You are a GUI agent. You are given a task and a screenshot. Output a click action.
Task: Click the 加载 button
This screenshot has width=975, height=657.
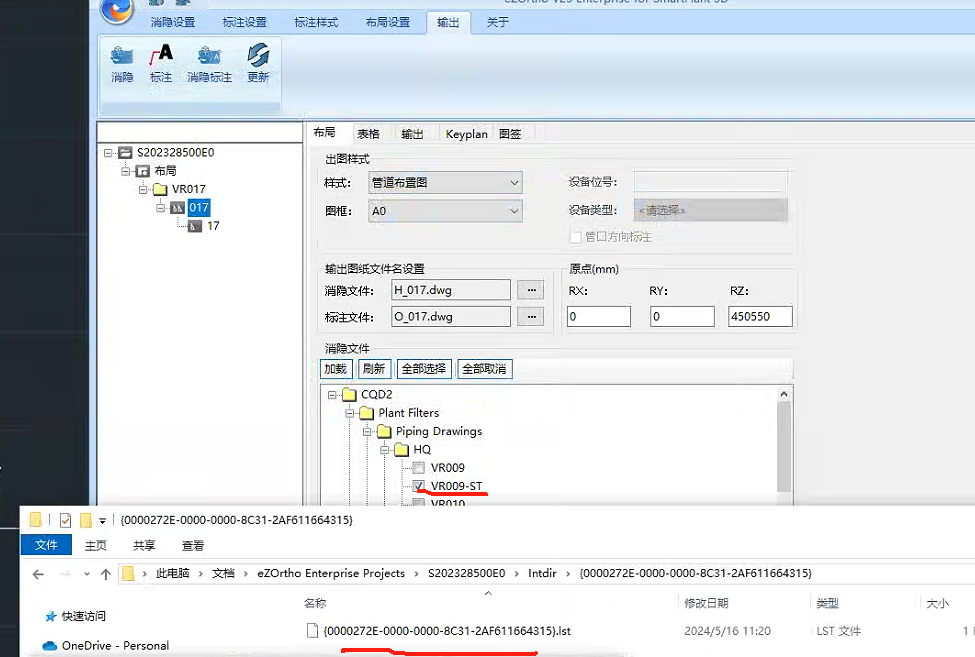(336, 369)
